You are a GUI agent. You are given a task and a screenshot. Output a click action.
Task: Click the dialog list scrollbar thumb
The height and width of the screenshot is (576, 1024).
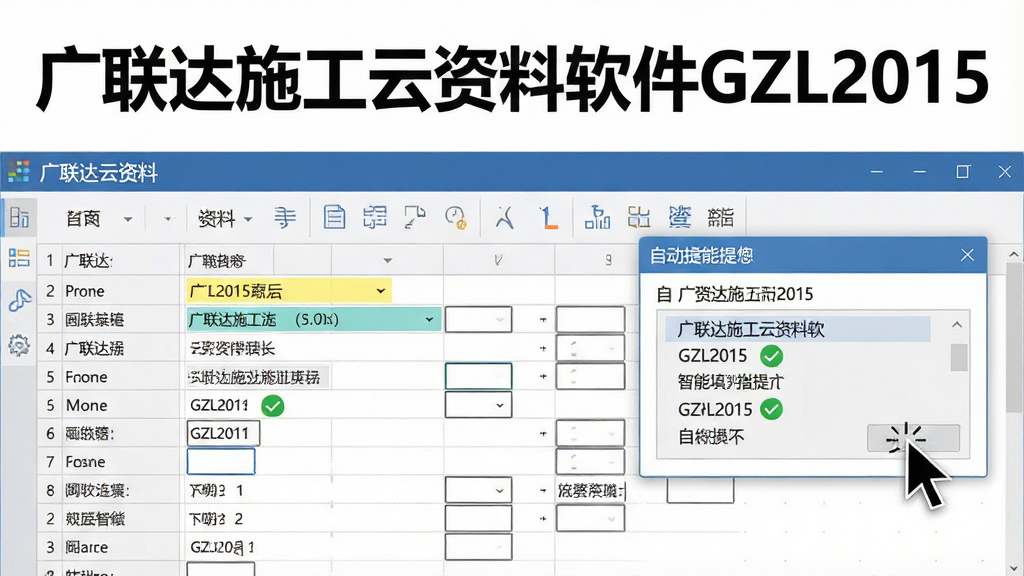coord(958,357)
